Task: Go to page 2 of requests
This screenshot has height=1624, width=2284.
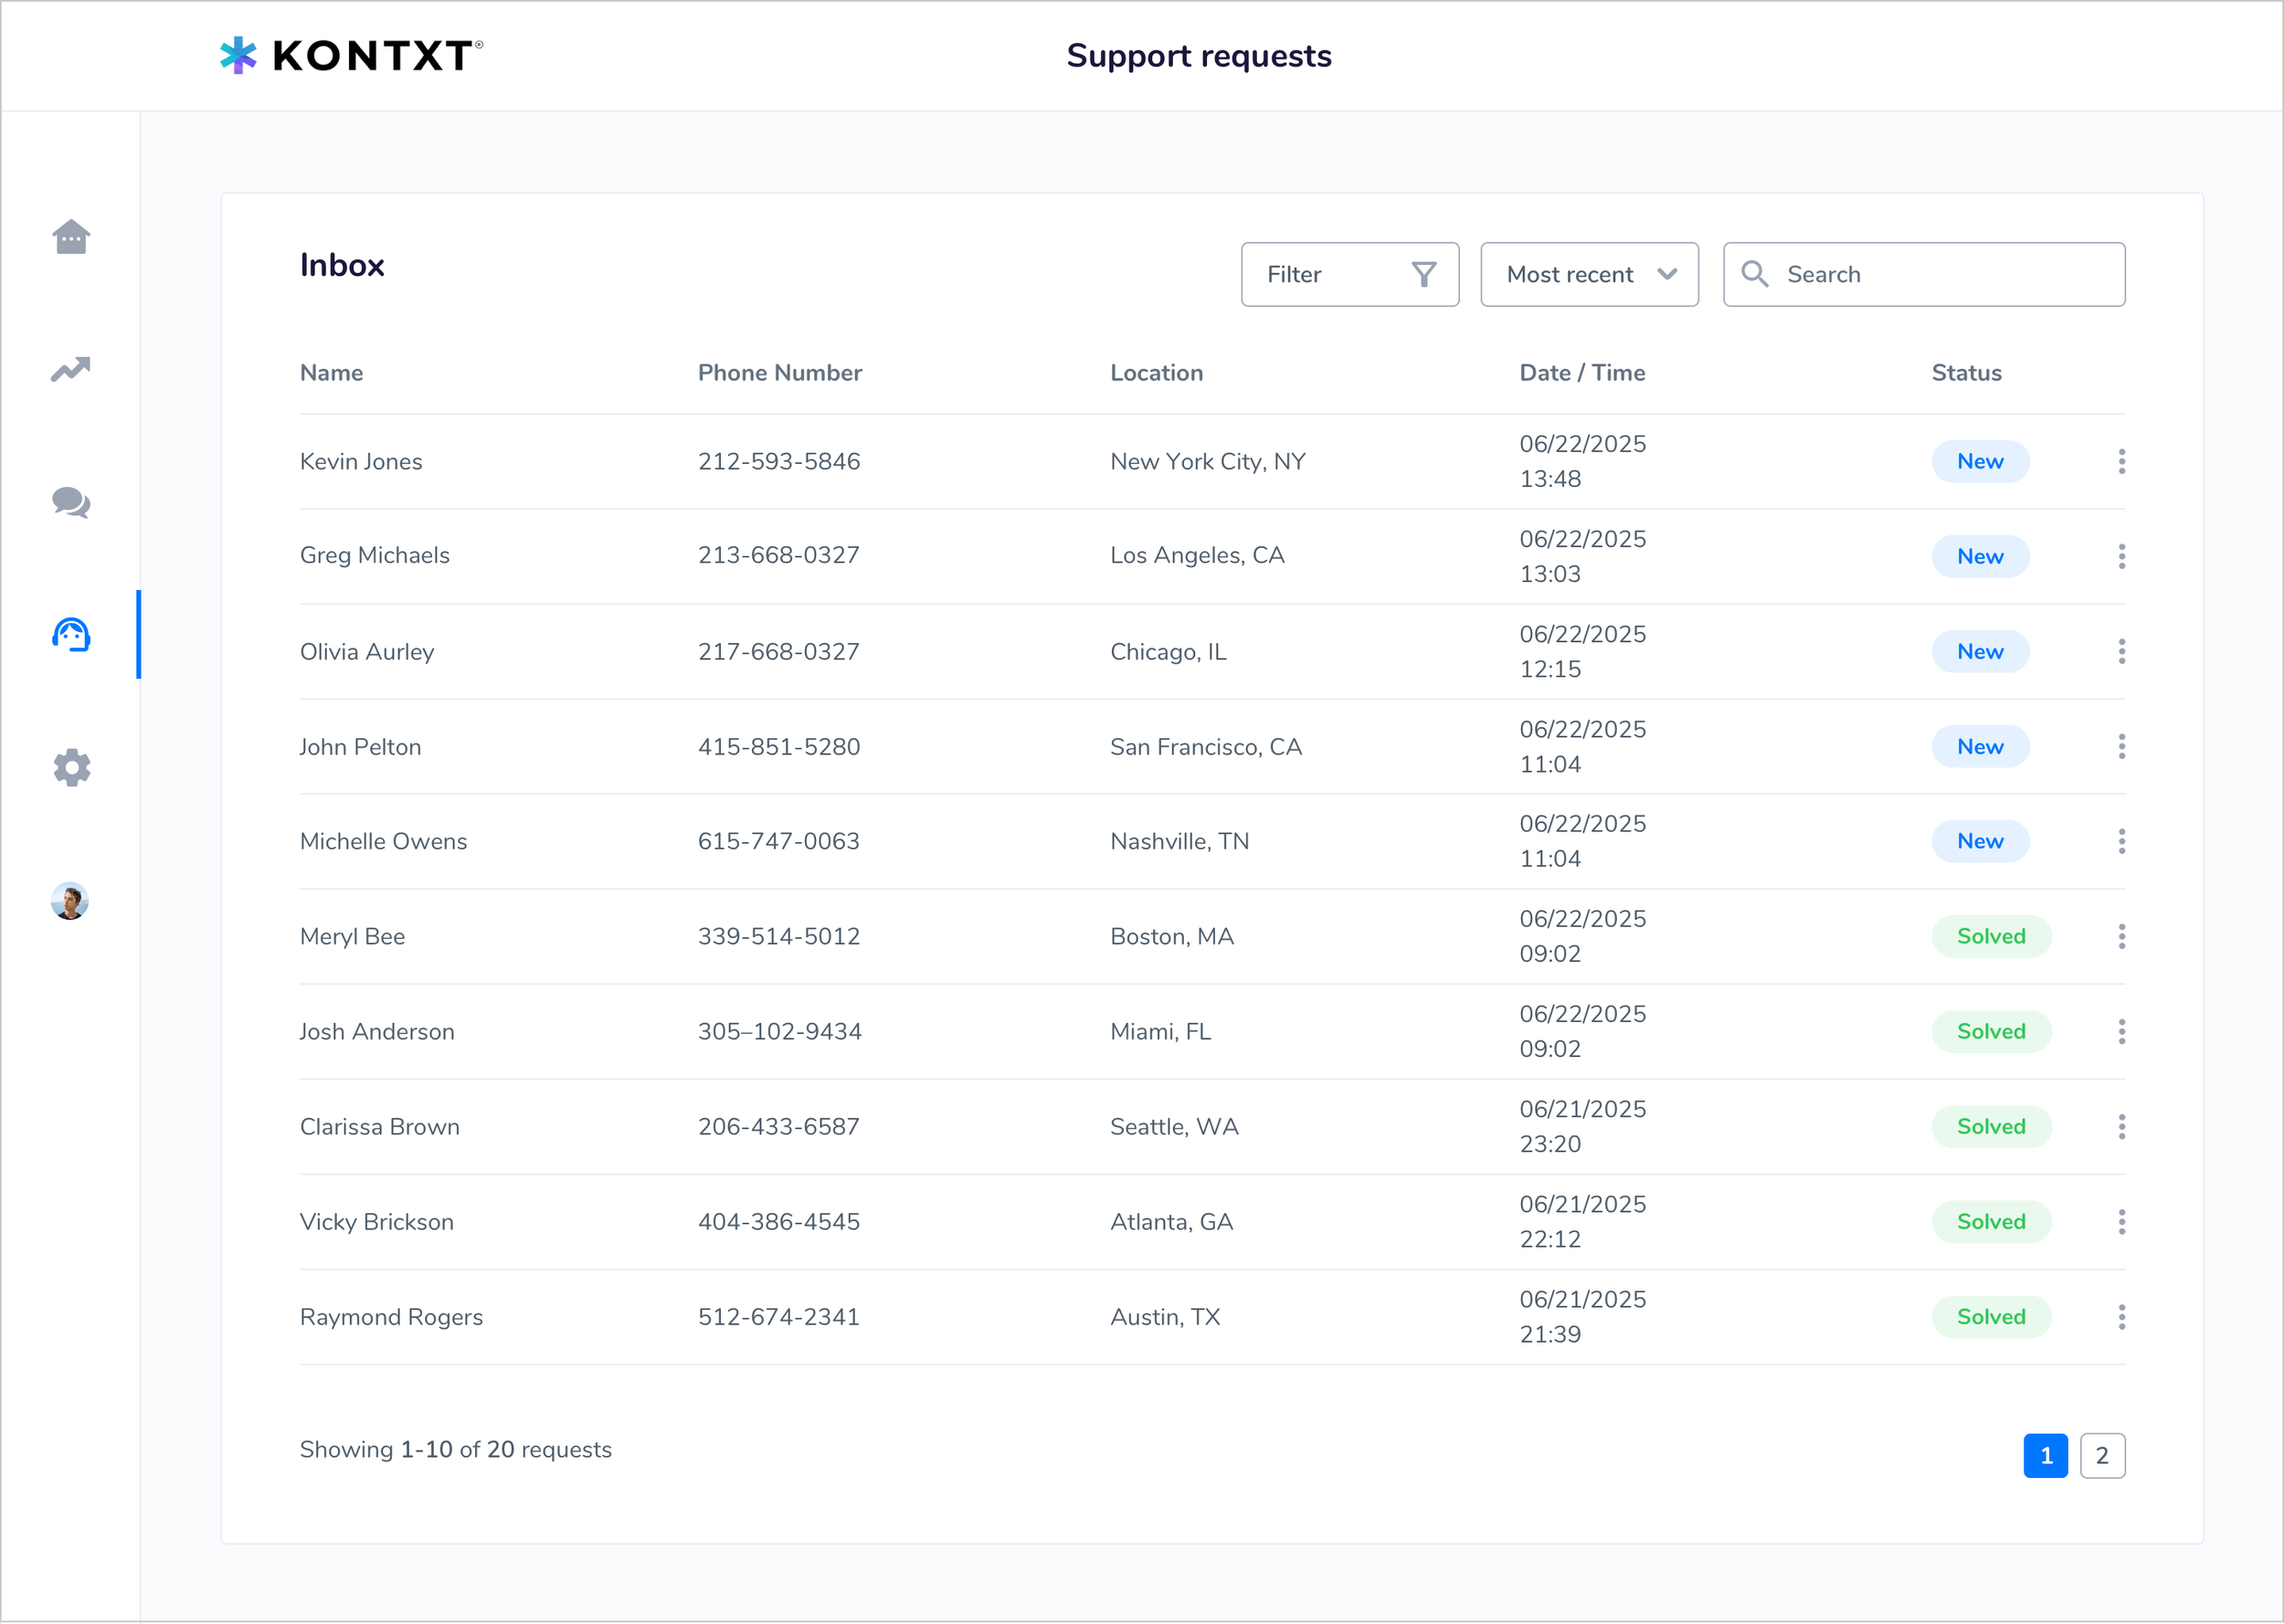Action: pyautogui.click(x=2102, y=1456)
